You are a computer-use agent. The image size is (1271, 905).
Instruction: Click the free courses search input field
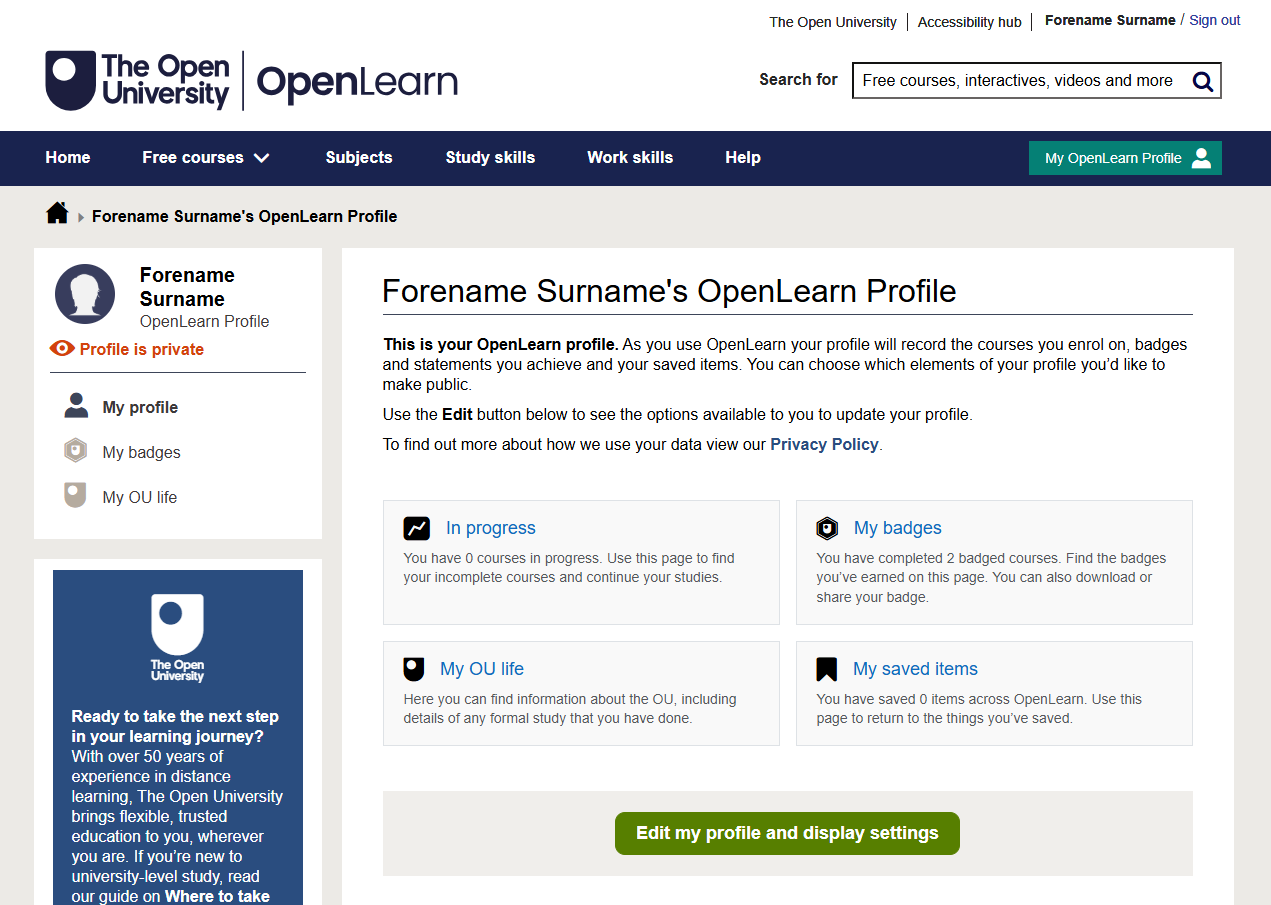1020,81
